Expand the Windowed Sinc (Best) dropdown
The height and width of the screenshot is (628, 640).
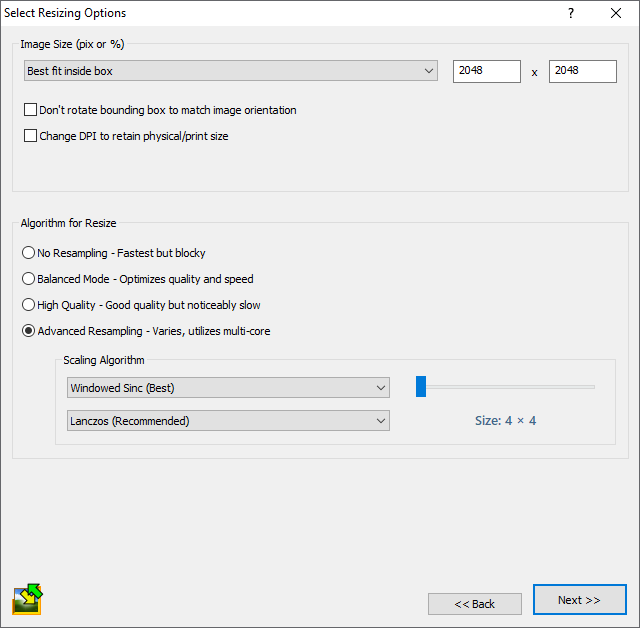[228, 387]
